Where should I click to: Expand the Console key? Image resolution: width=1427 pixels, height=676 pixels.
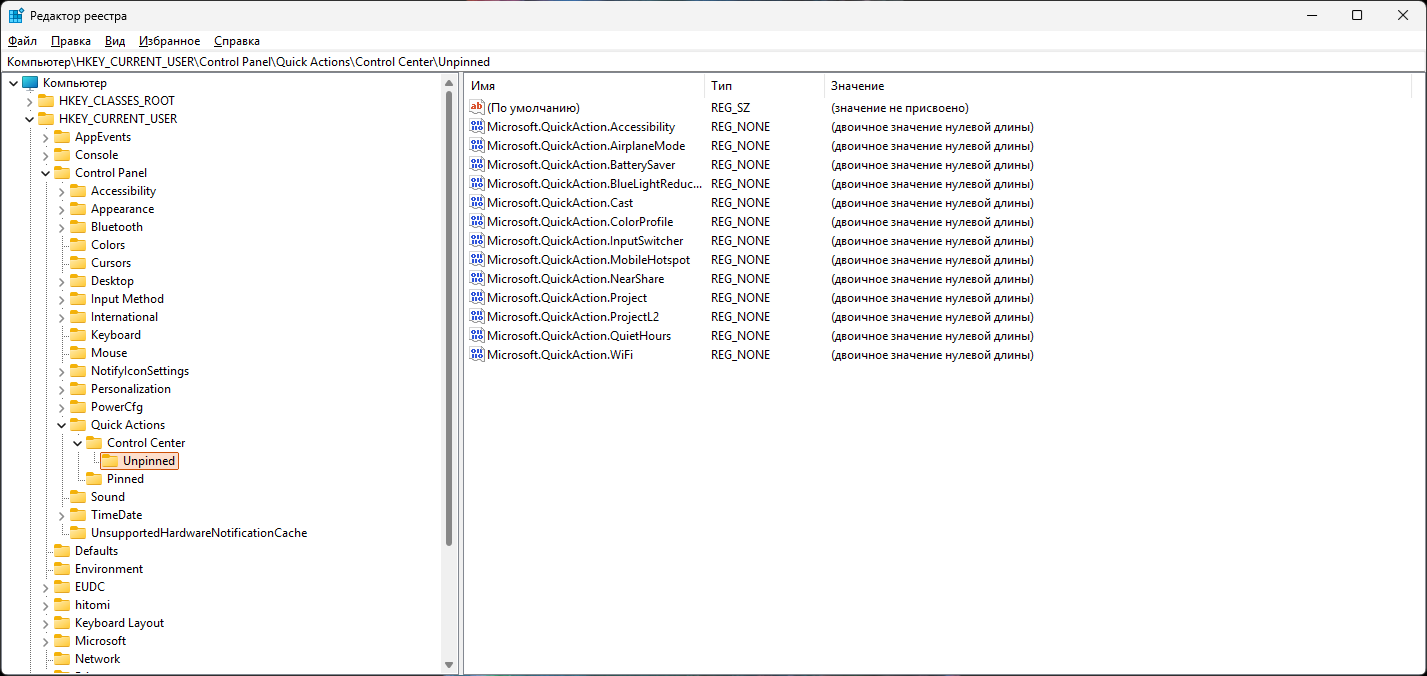pos(45,155)
